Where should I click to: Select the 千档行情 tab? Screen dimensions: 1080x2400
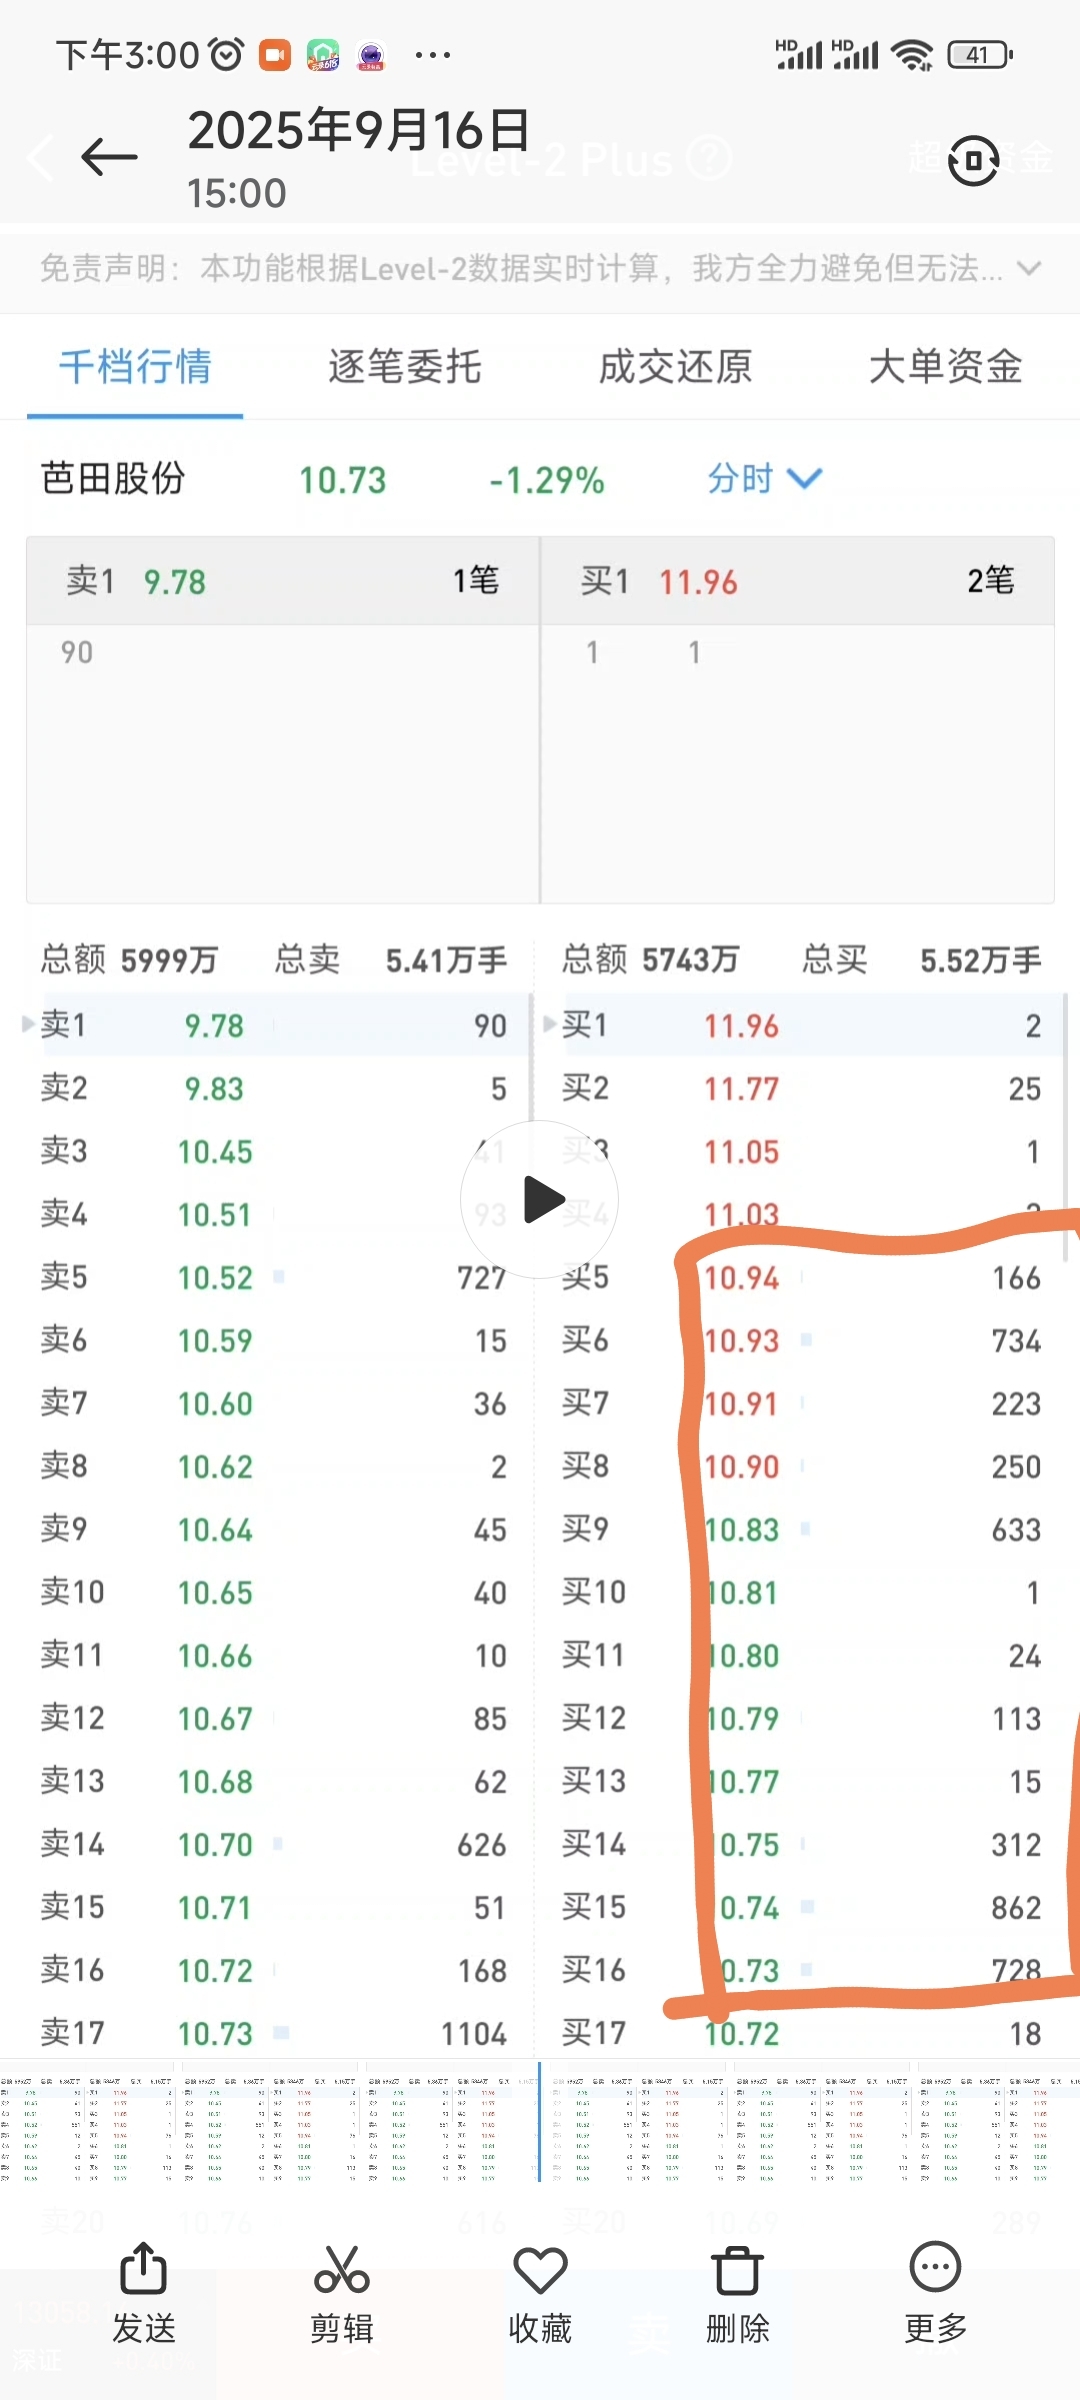coord(135,367)
